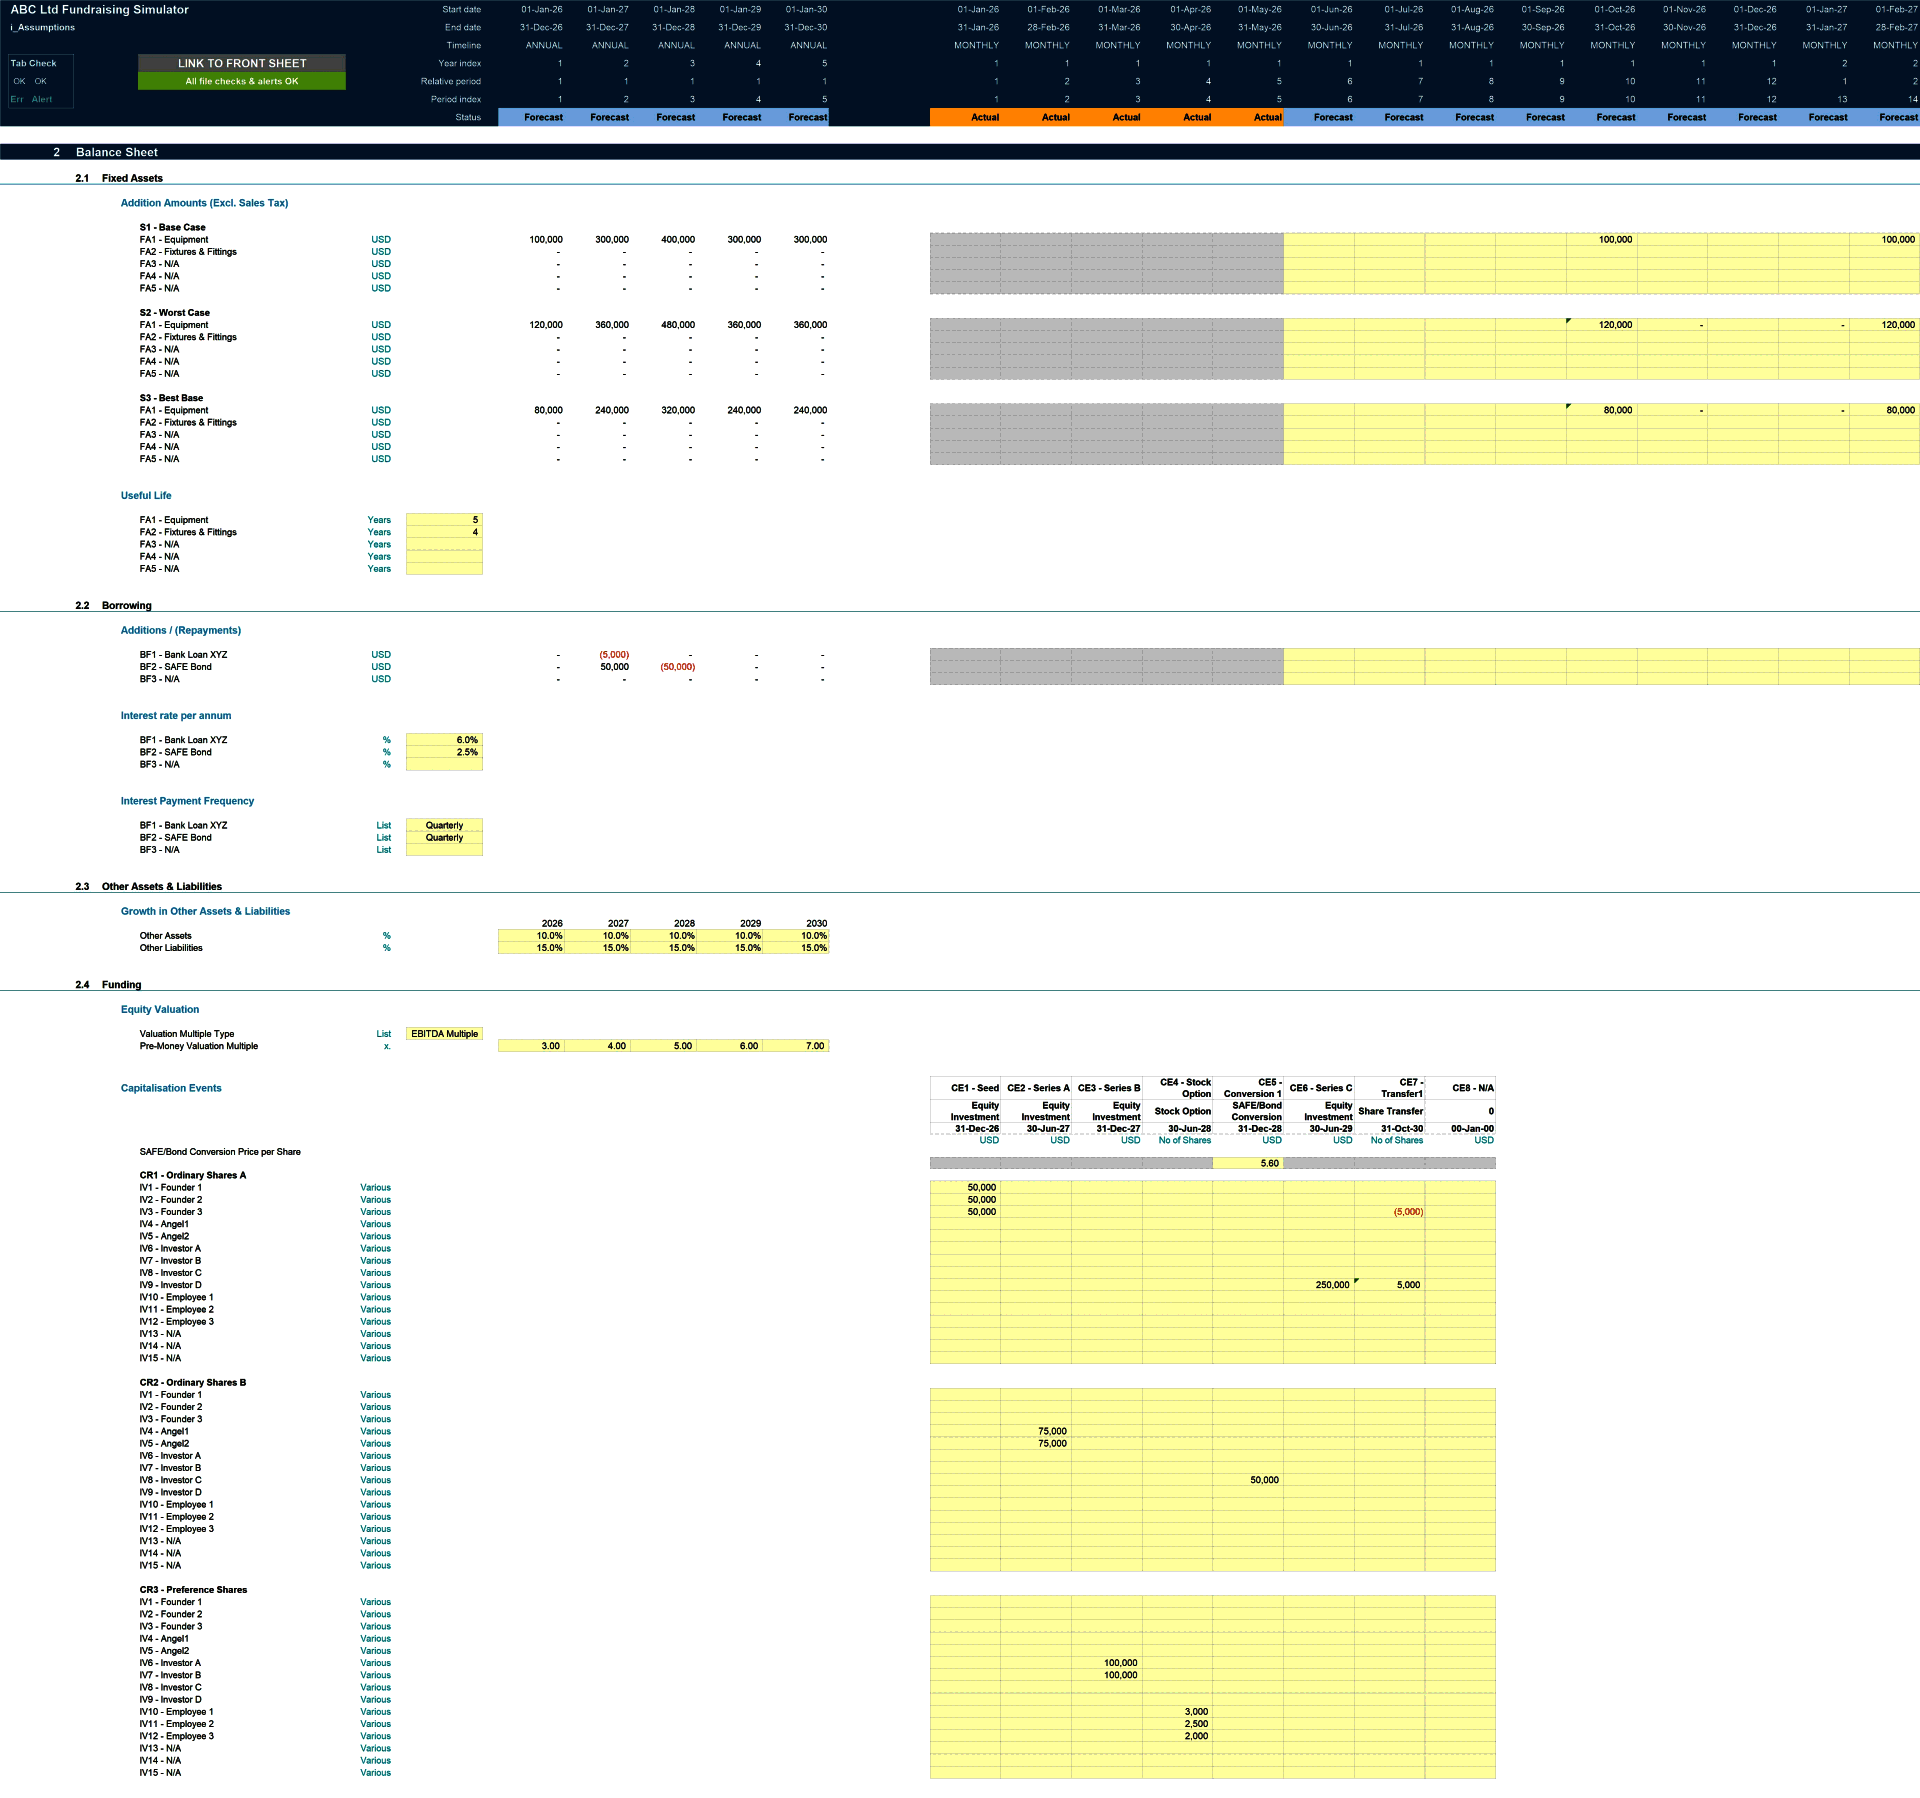Click the 'Balance Sheet' section header

click(x=116, y=152)
